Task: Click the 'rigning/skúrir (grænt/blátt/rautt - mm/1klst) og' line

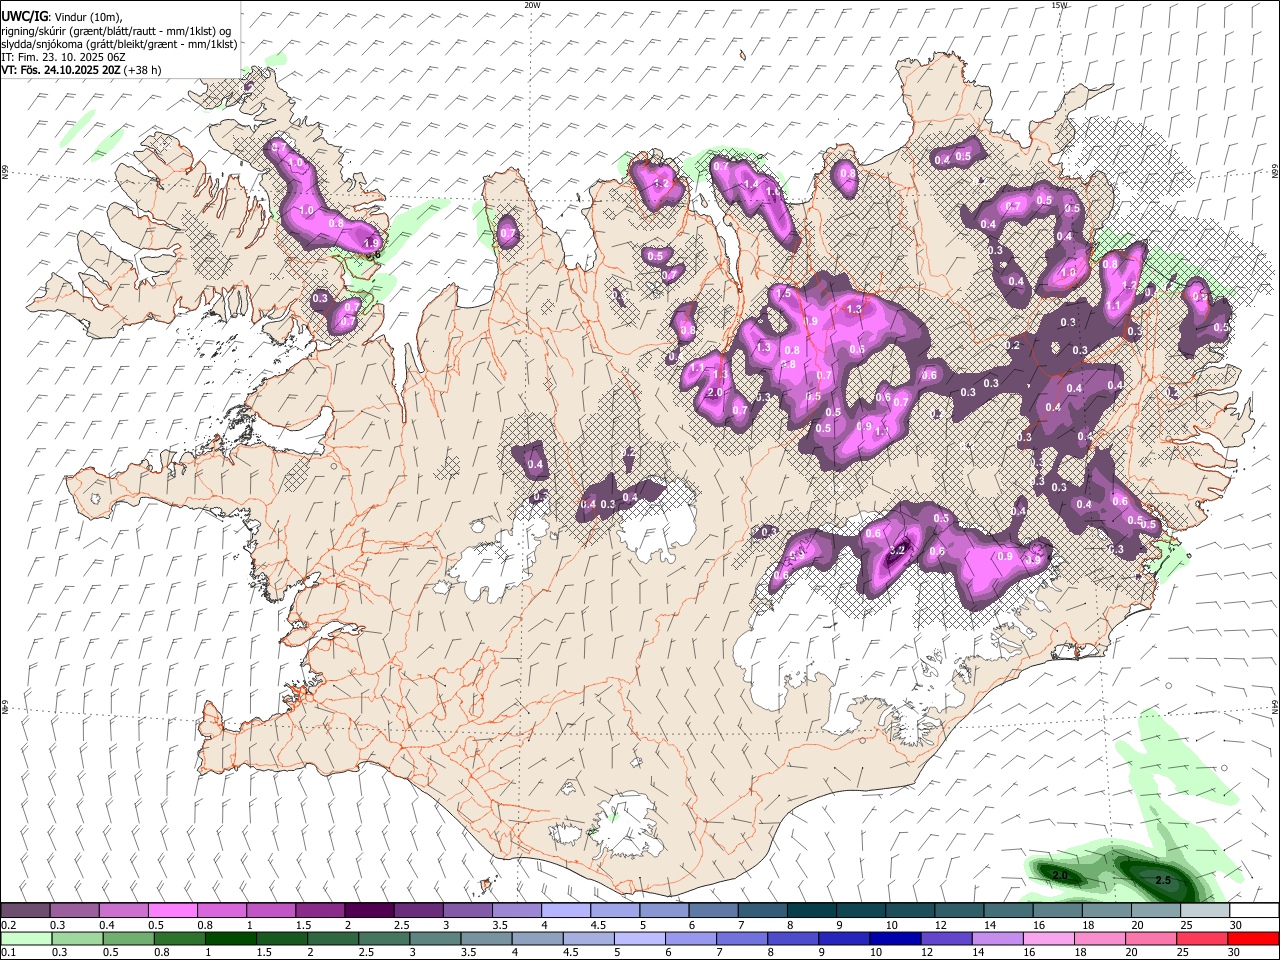Action: [x=116, y=31]
